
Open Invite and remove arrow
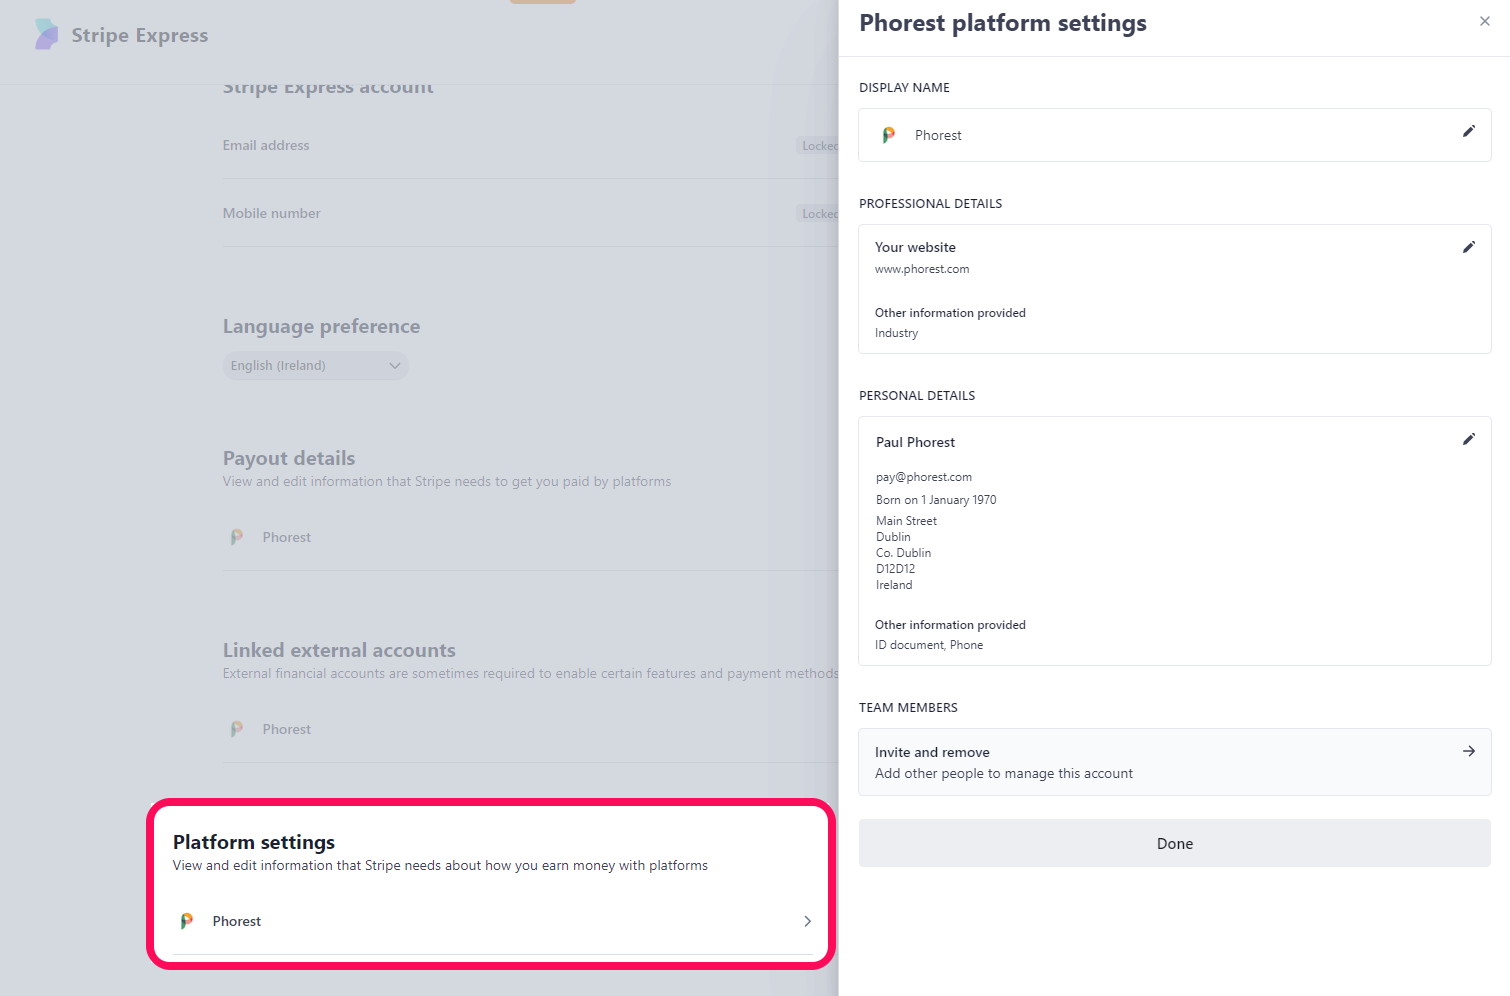tap(1468, 751)
